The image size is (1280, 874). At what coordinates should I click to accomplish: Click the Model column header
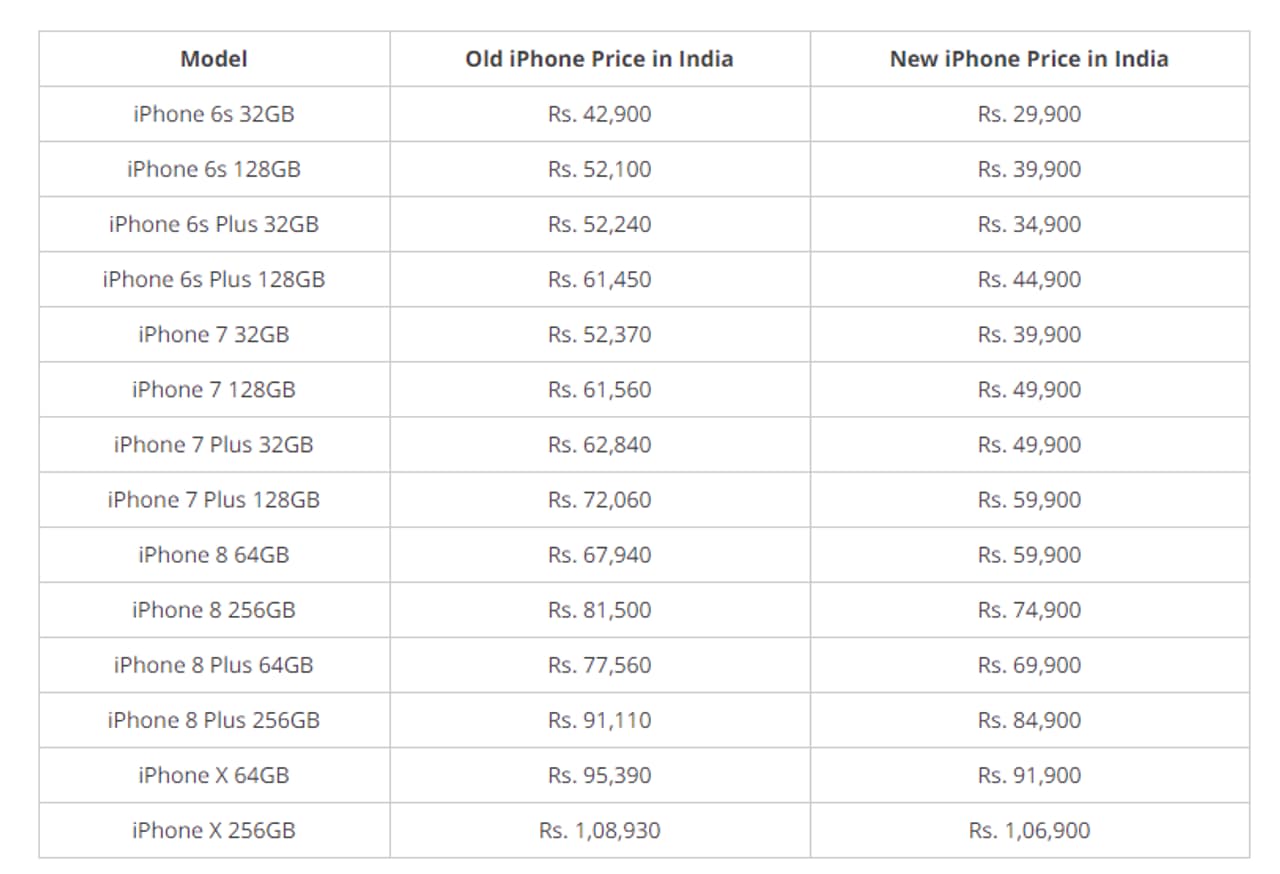click(214, 59)
